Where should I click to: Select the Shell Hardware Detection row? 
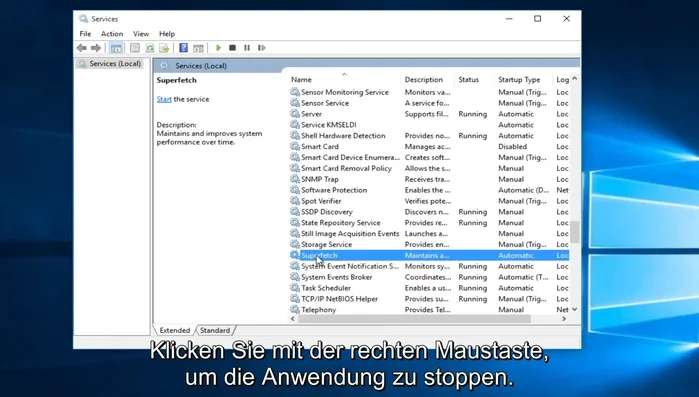pos(428,135)
